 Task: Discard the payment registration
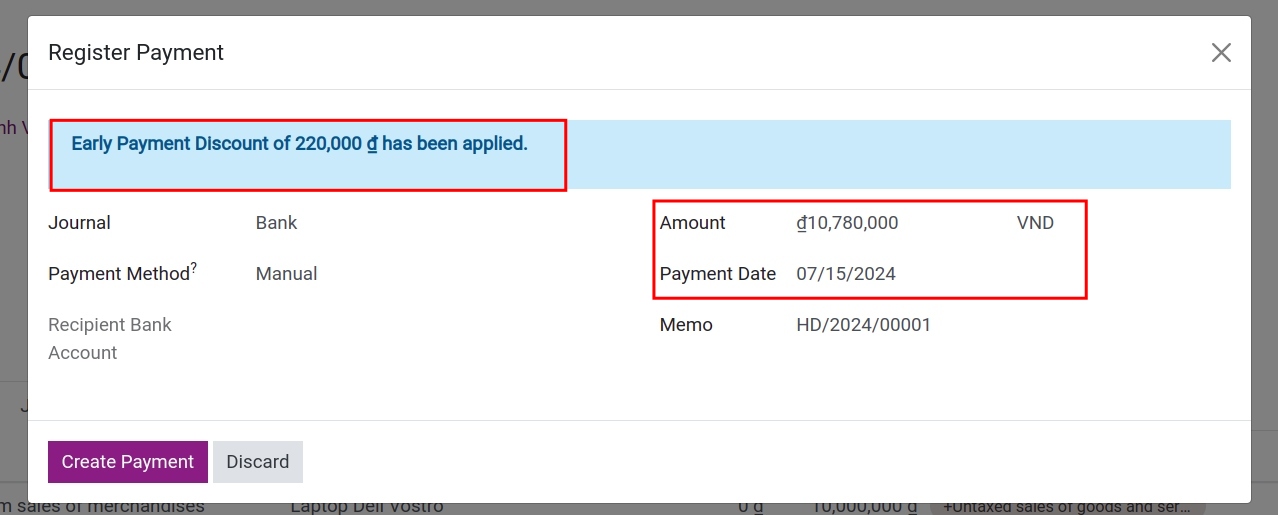(x=258, y=462)
